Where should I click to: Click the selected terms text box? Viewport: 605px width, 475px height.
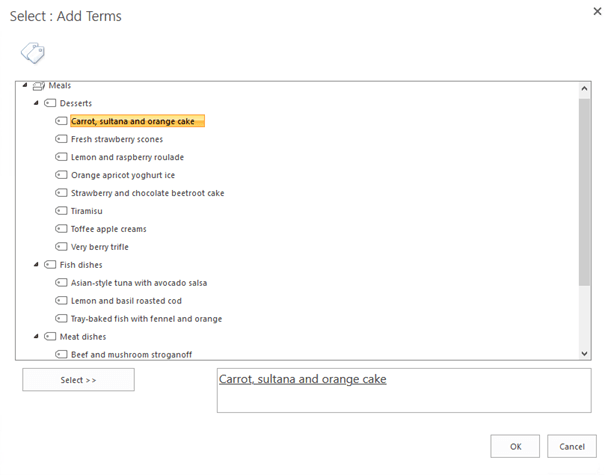(x=404, y=390)
